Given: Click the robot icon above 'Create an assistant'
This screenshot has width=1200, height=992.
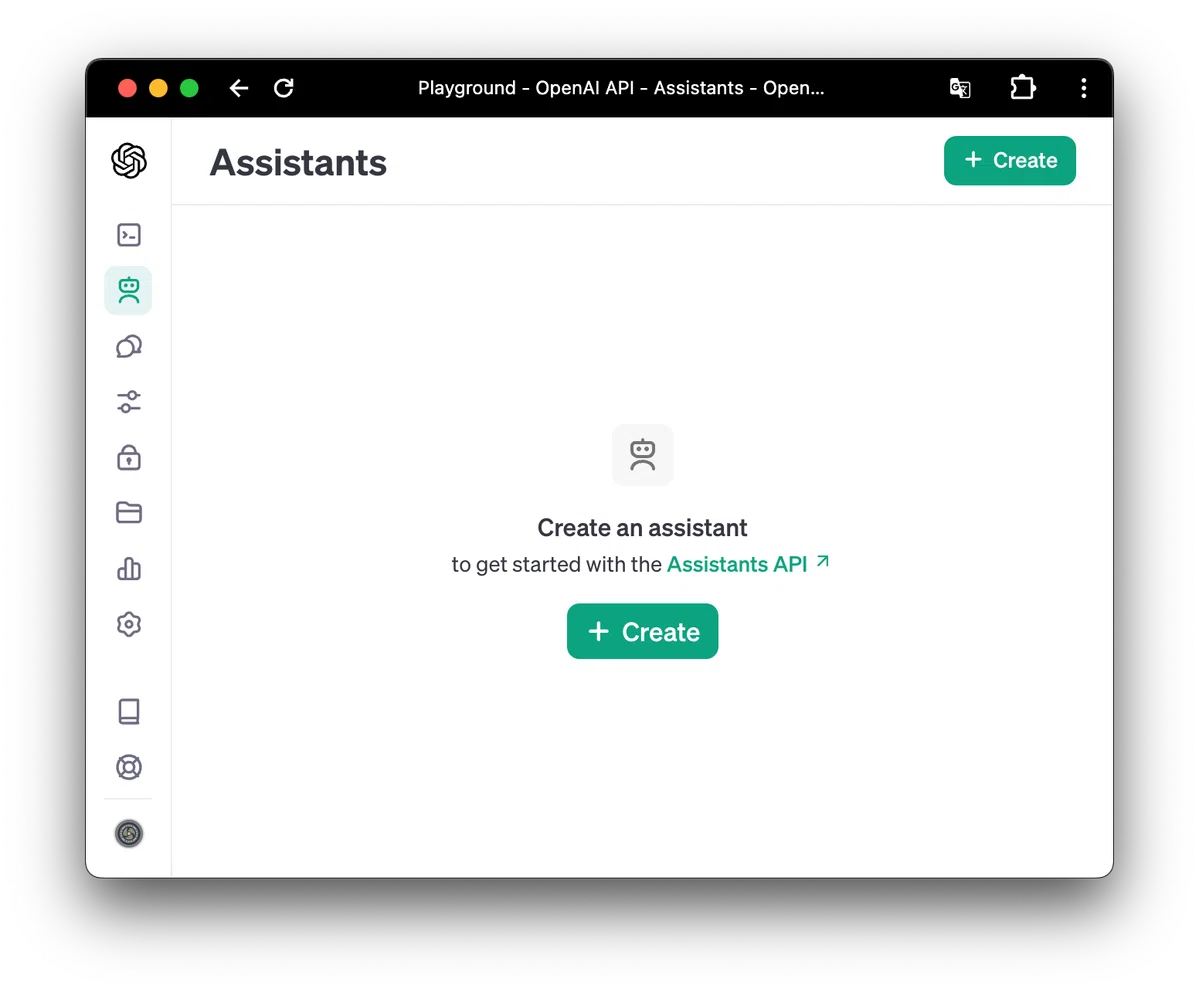Looking at the screenshot, I should point(643,455).
